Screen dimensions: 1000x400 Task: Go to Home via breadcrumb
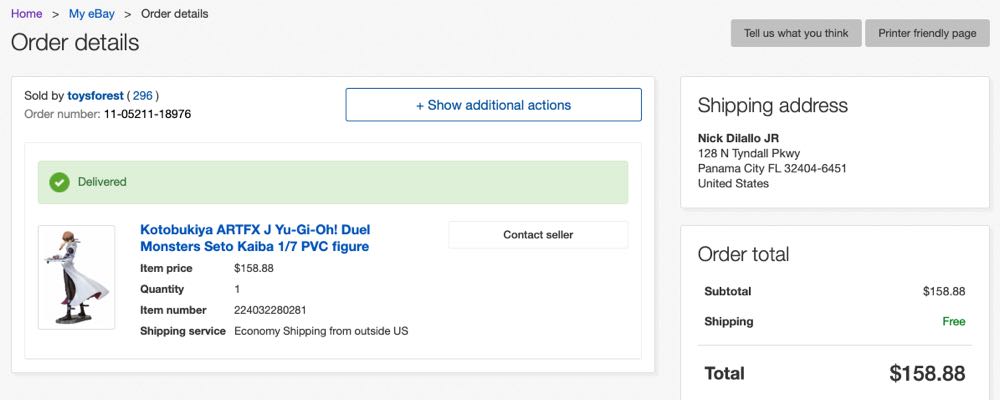[27, 14]
